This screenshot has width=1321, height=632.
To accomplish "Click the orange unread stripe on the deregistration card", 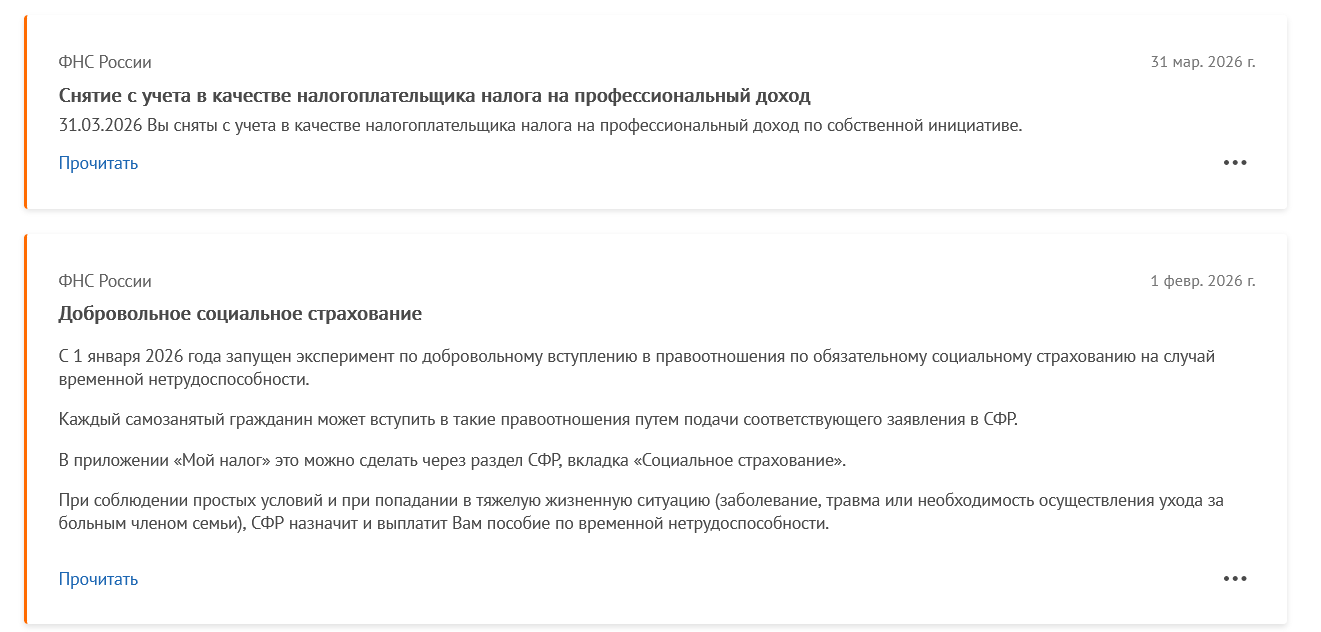I will [26, 112].
